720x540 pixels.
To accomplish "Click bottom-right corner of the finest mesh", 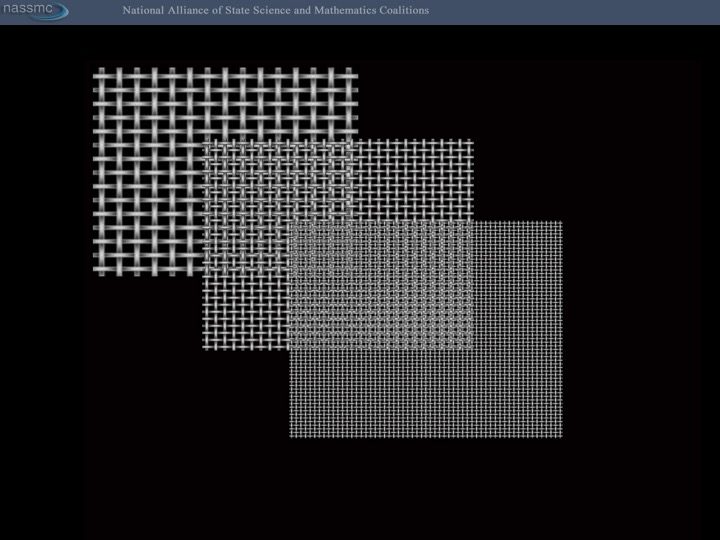I will pyautogui.click(x=559, y=434).
